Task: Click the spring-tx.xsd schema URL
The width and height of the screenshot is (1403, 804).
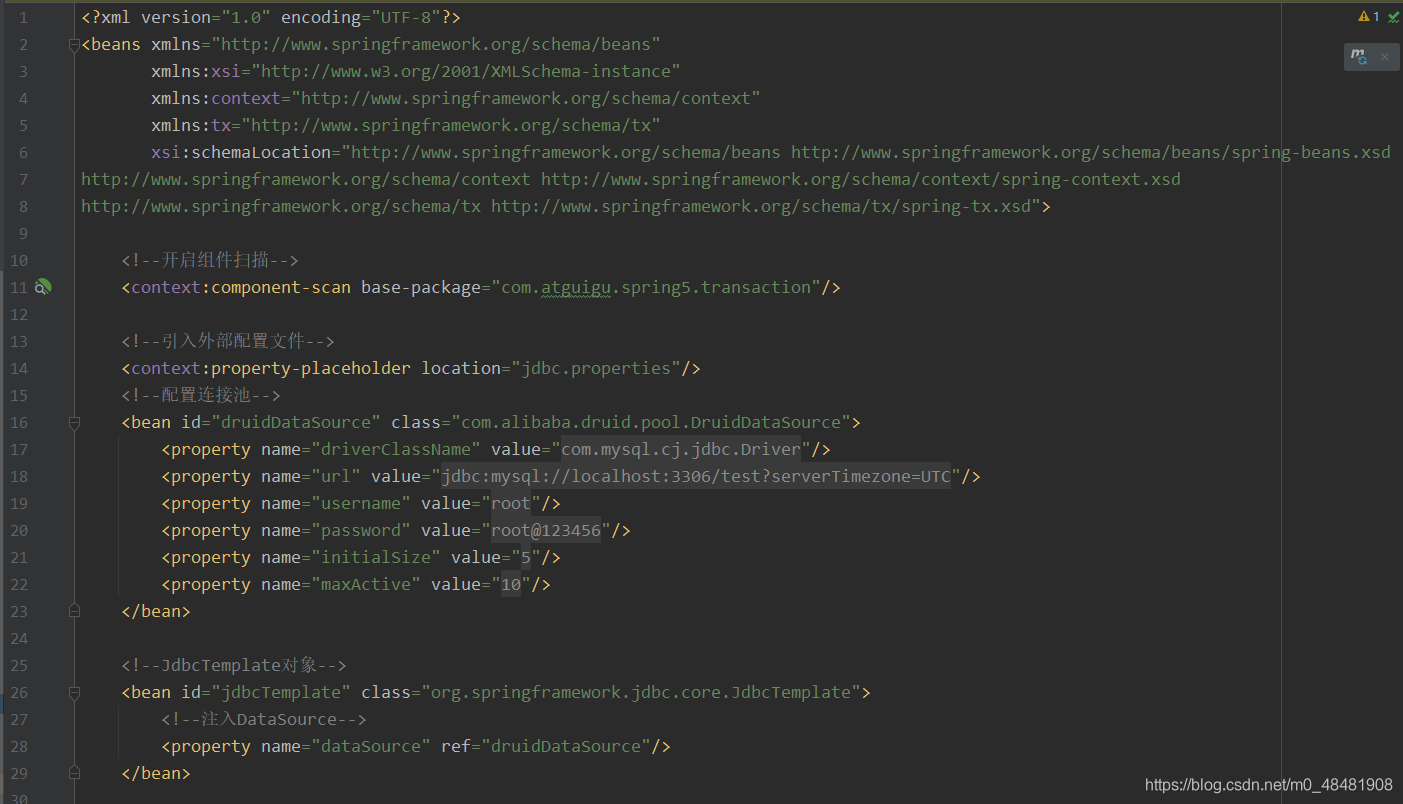Action: click(x=761, y=206)
